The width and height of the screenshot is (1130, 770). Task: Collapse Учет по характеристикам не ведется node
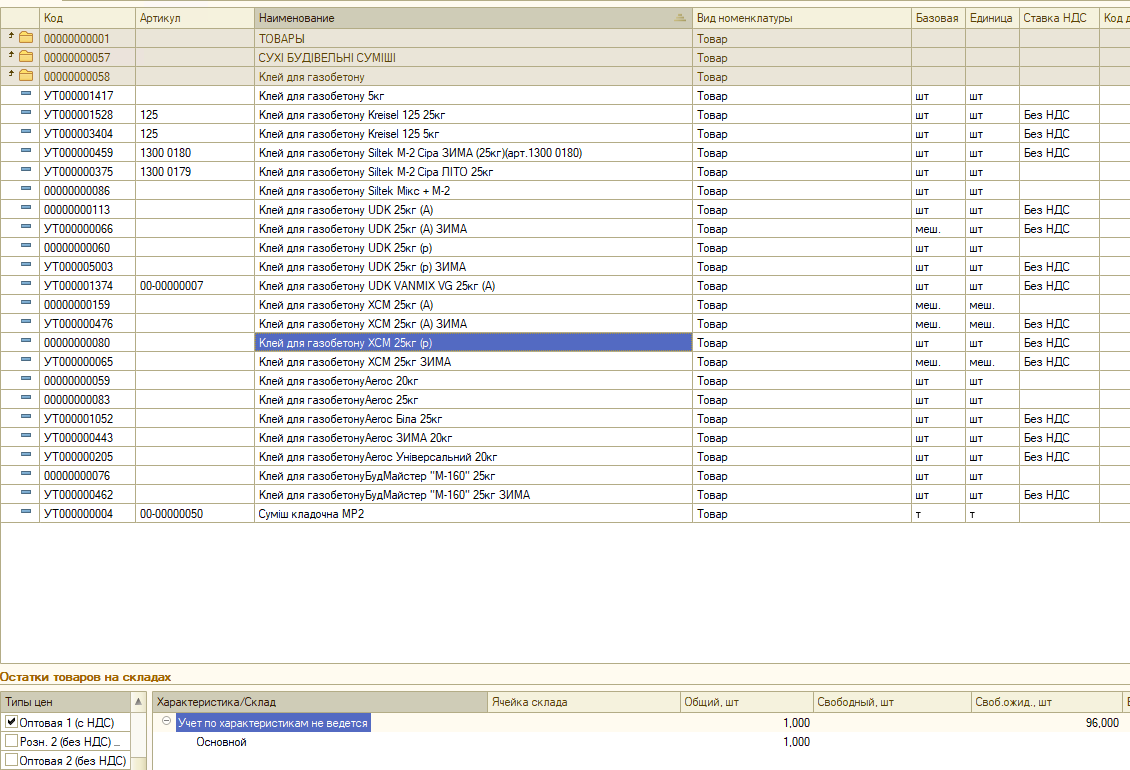click(x=166, y=721)
